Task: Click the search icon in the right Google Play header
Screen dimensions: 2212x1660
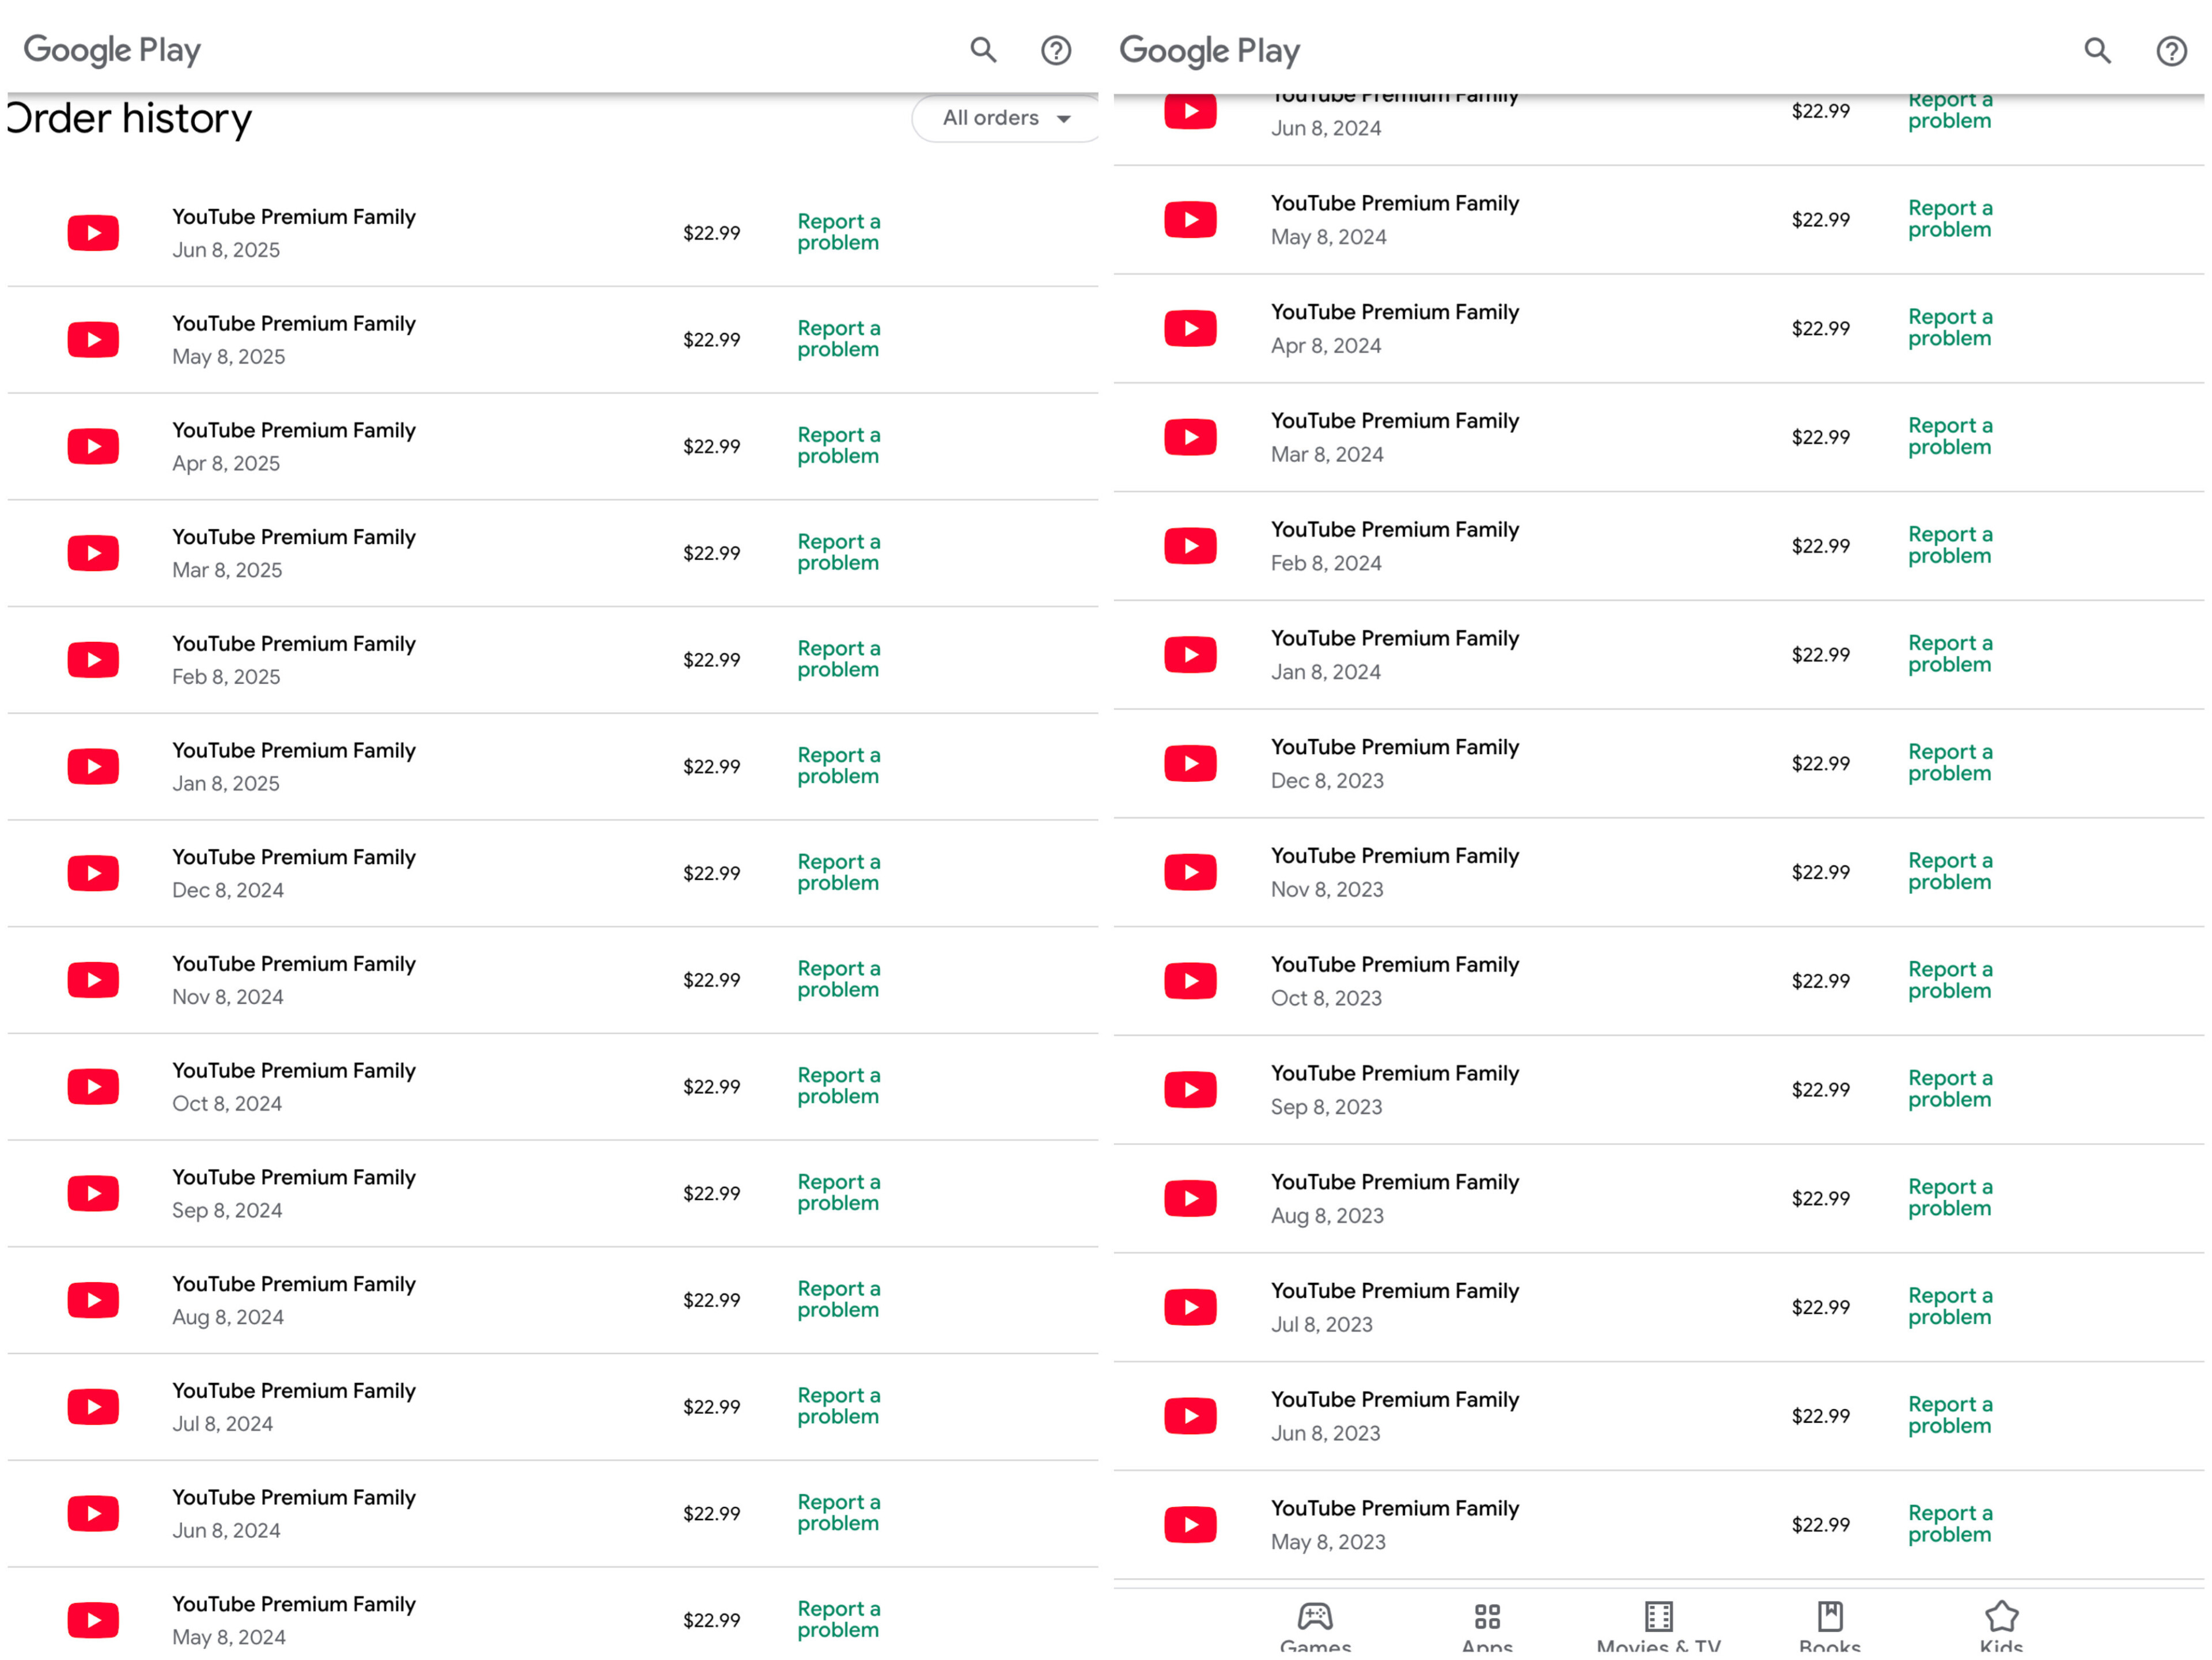Action: tap(2098, 51)
